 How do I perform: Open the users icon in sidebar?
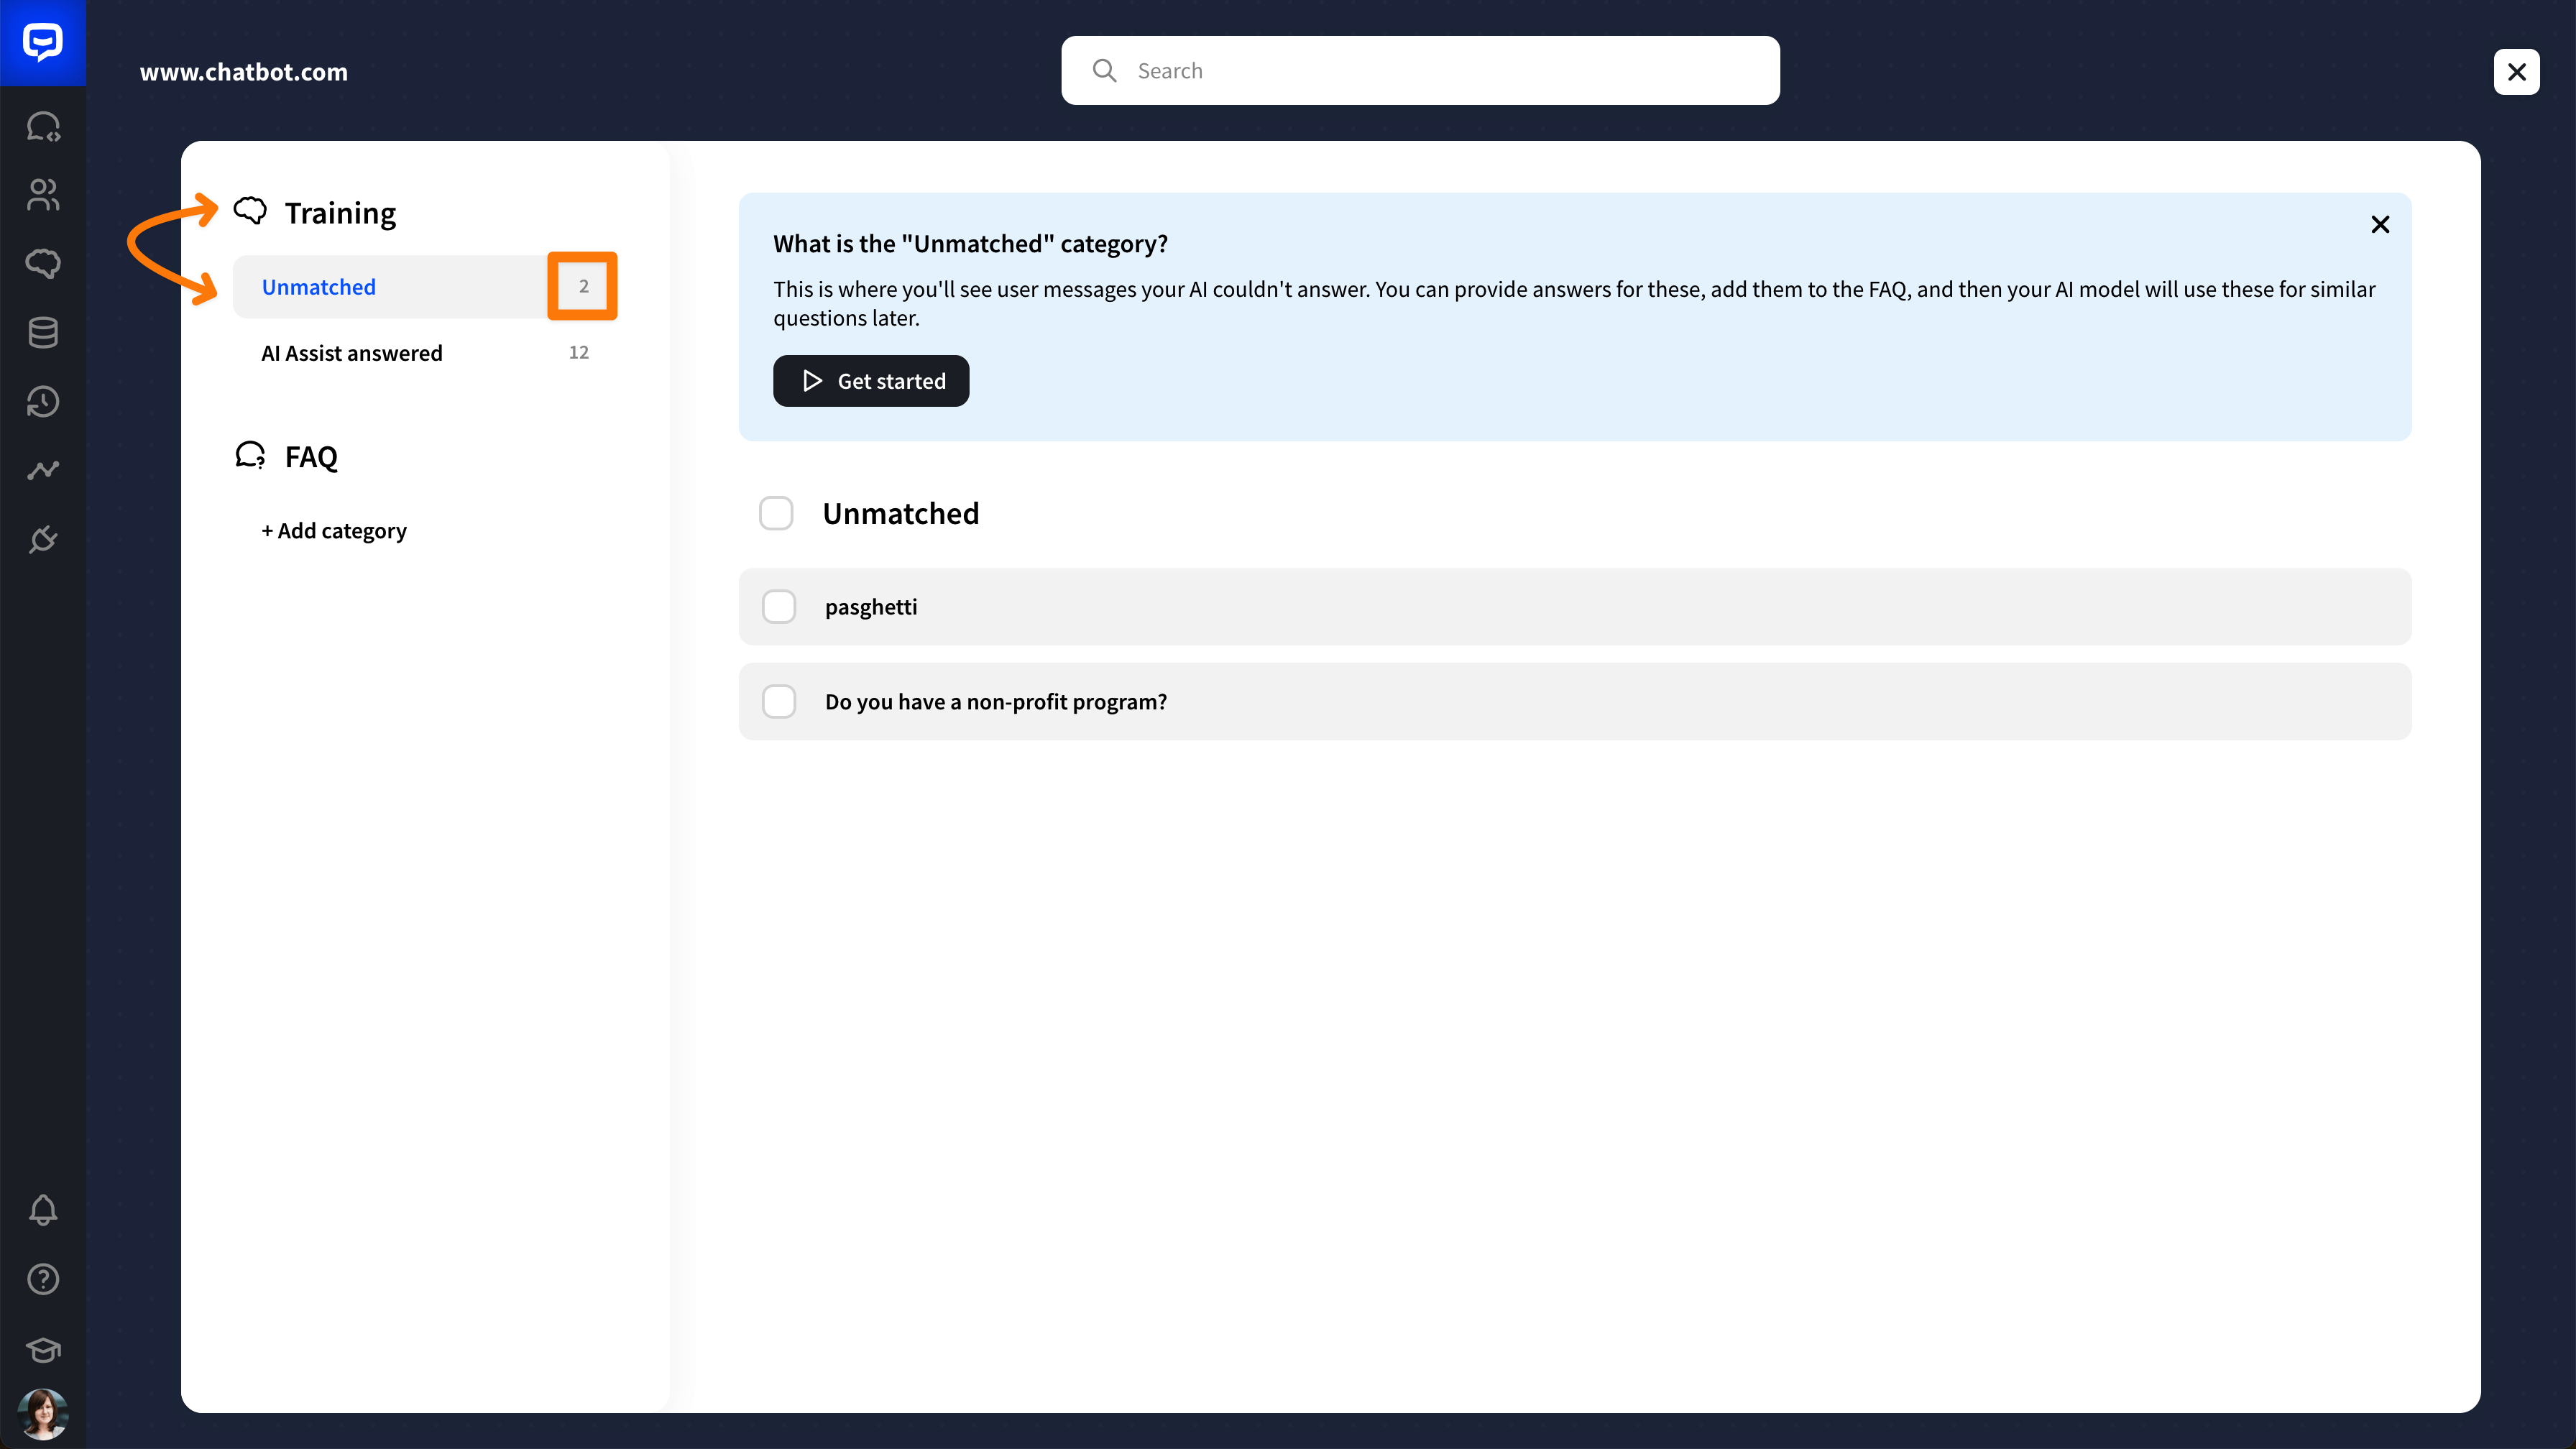tap(43, 195)
